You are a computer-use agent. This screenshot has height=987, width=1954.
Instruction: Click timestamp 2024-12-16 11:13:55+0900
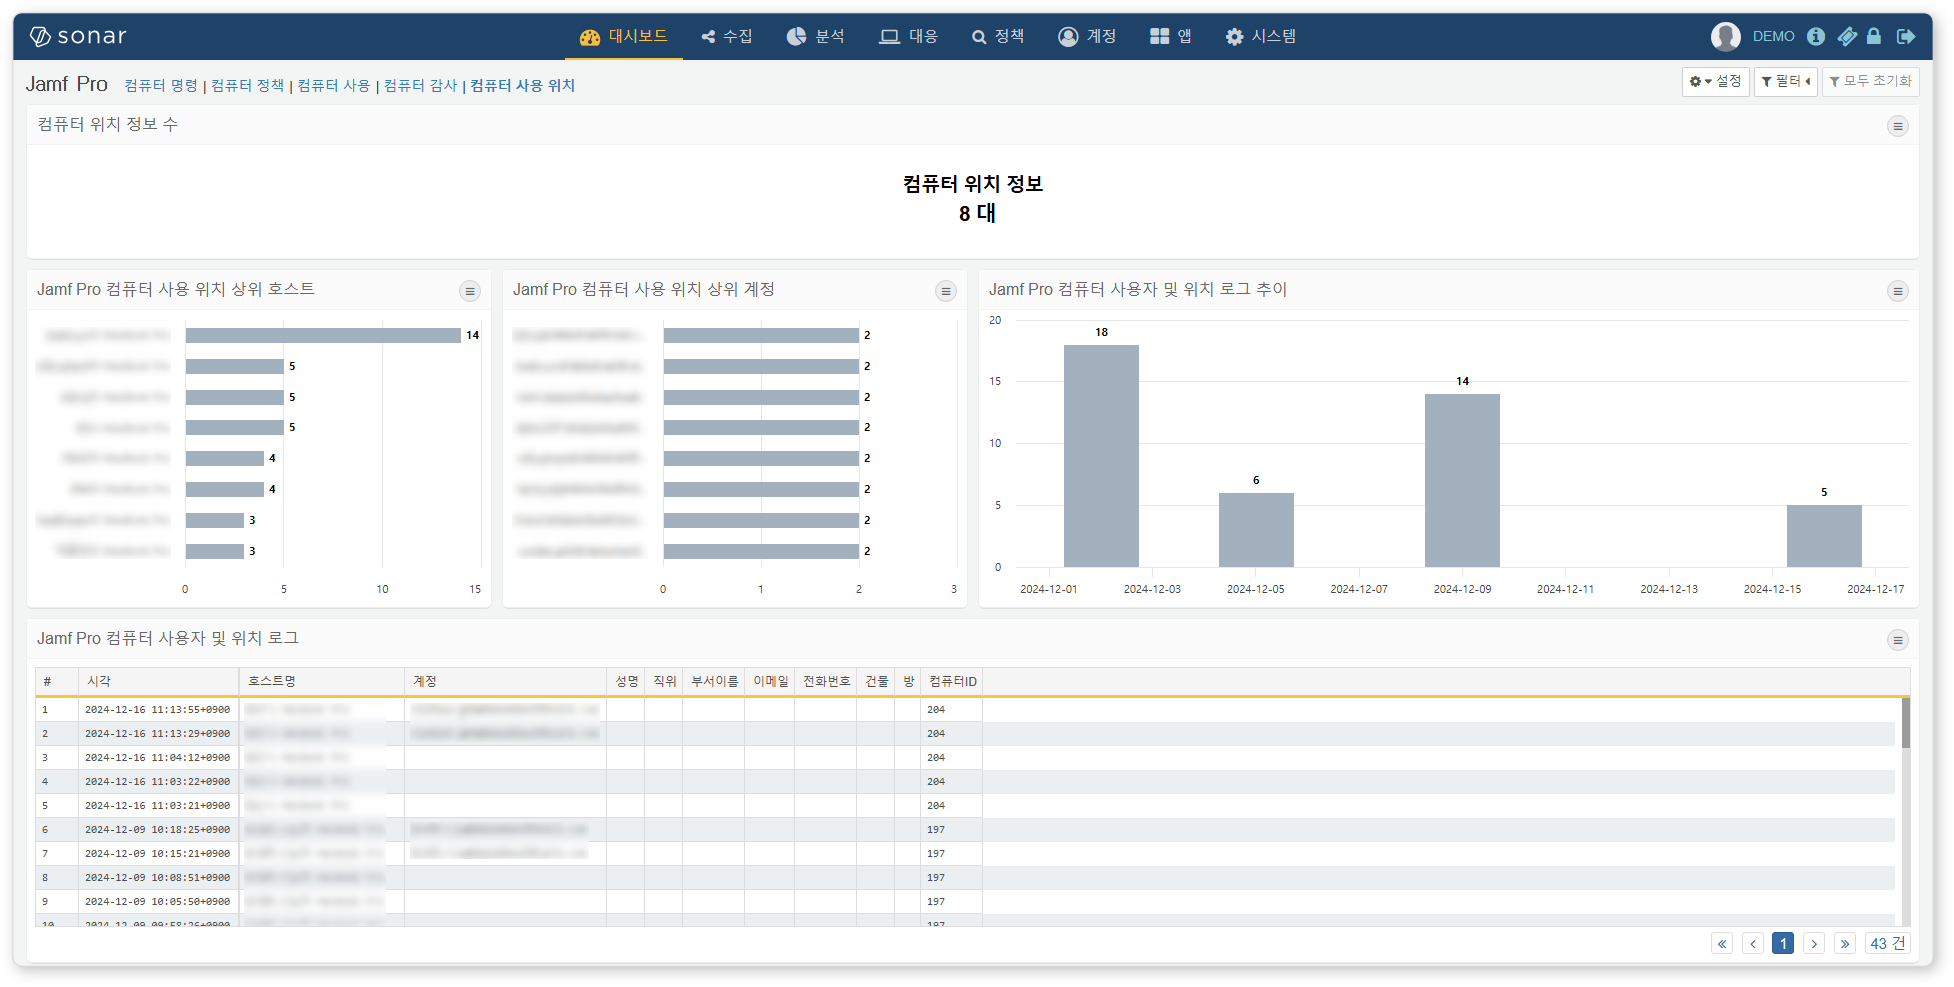tap(157, 710)
